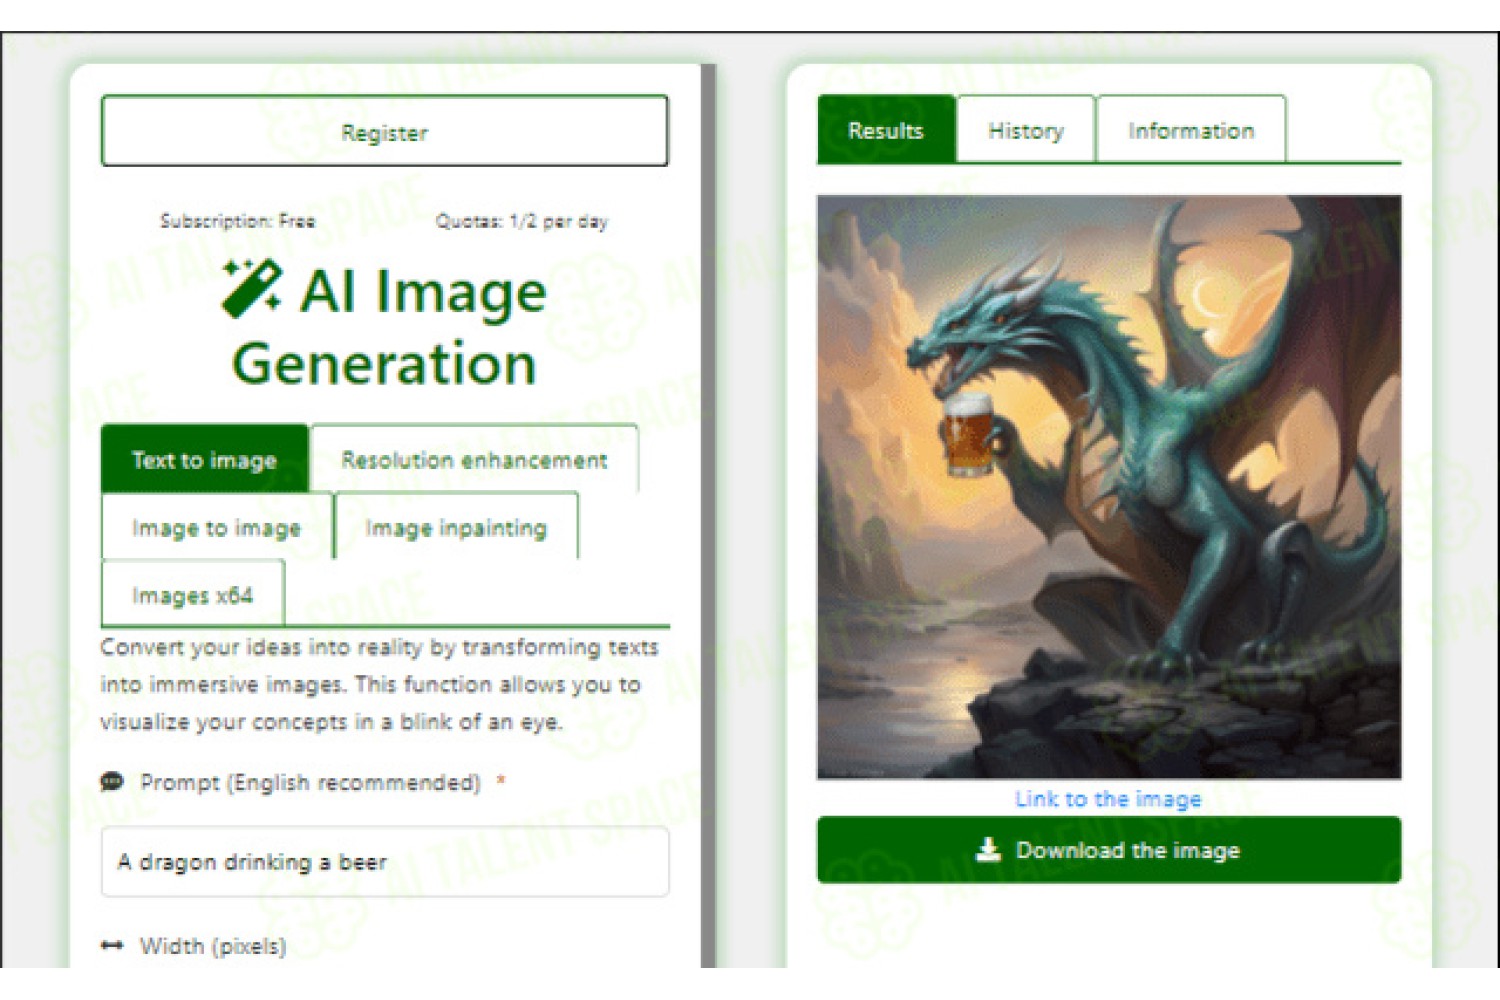
Task: Select the Text to image tab
Action: pyautogui.click(x=205, y=459)
